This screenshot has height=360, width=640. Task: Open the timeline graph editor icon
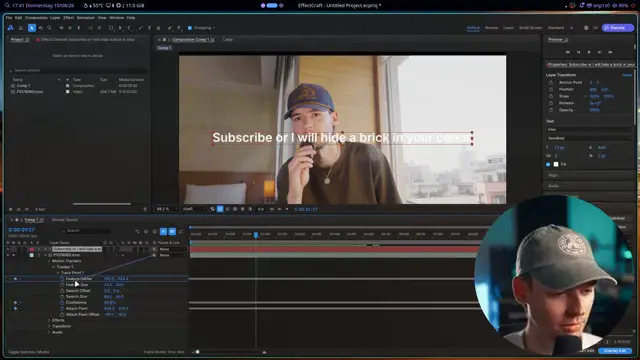point(181,231)
